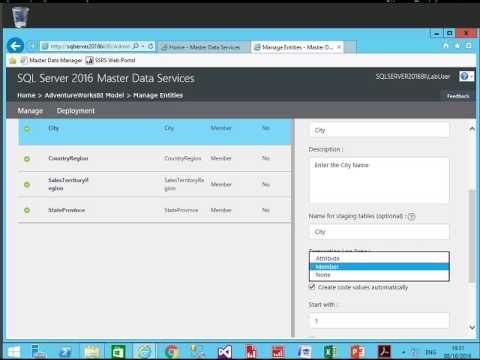Select the SalesTerritoryRegion entity name

68,184
